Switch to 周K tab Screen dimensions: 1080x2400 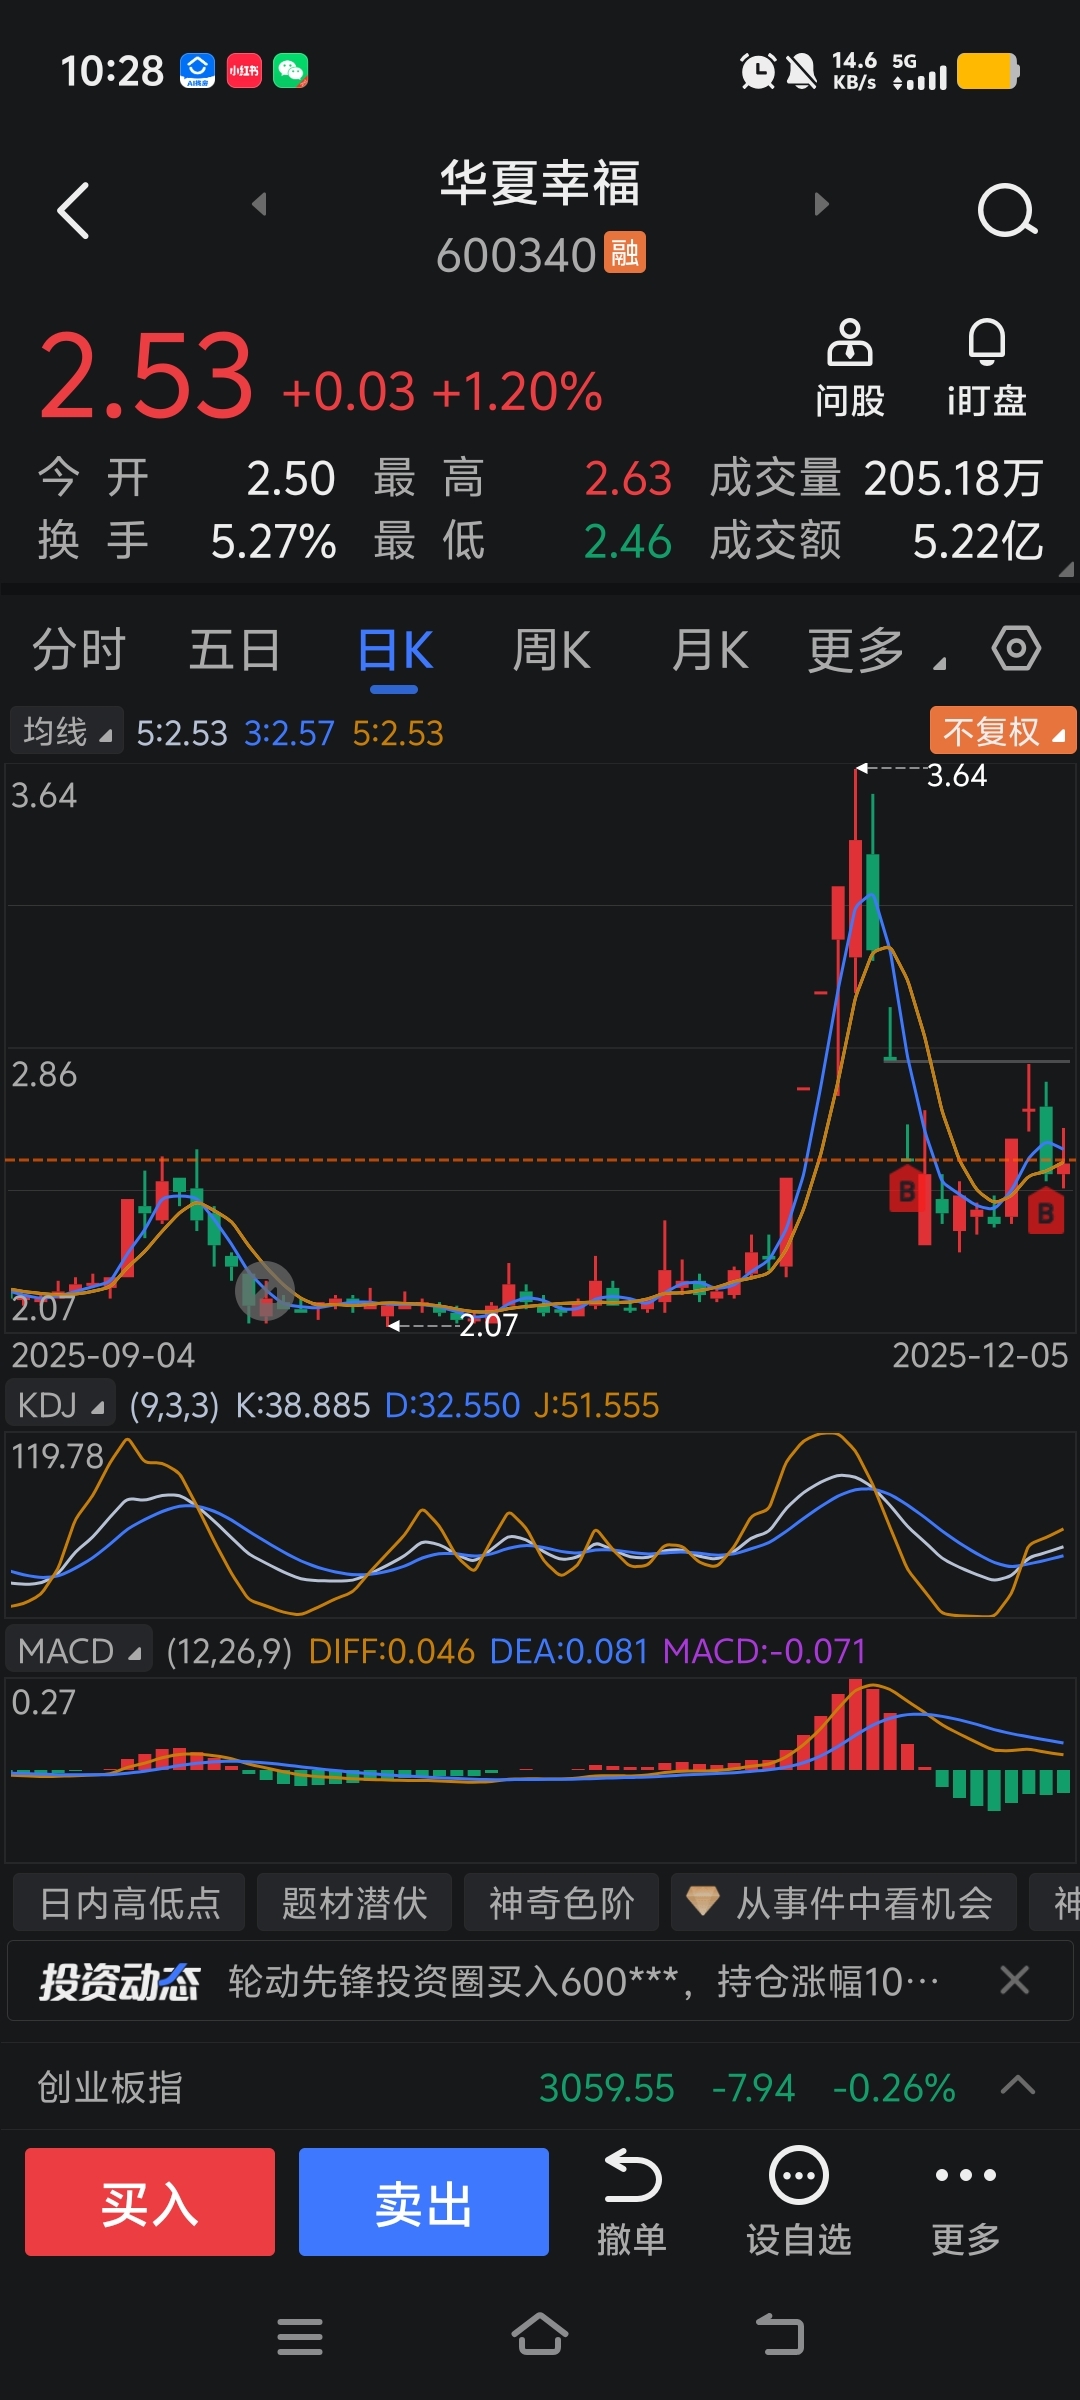551,650
